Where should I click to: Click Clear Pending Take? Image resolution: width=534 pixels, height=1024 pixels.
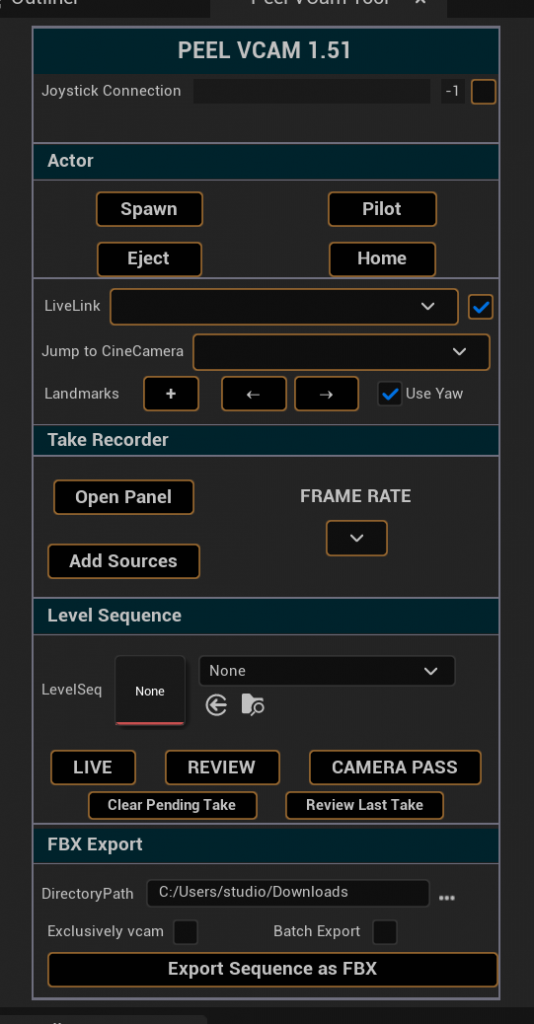click(x=172, y=805)
